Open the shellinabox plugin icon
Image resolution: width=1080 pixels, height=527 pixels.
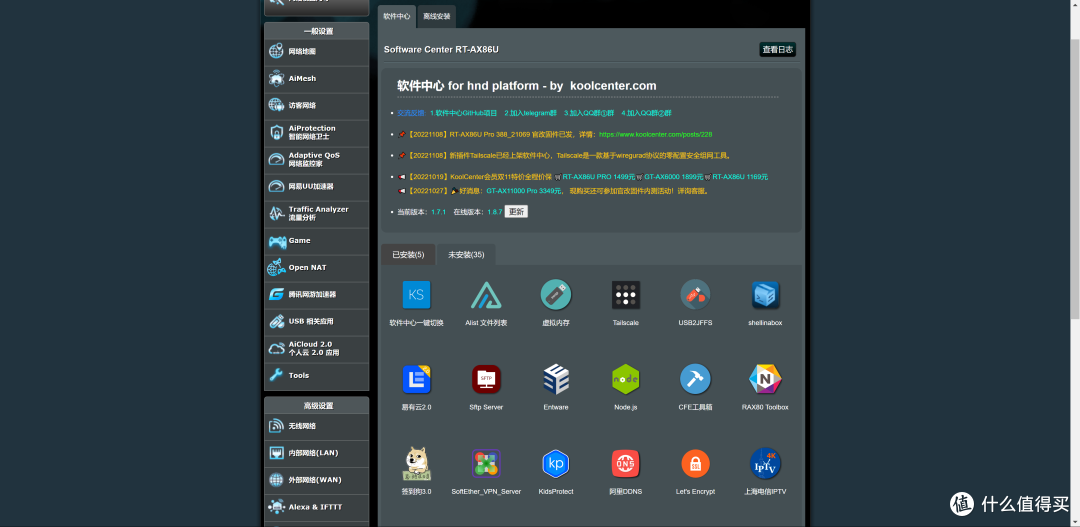click(x=765, y=295)
